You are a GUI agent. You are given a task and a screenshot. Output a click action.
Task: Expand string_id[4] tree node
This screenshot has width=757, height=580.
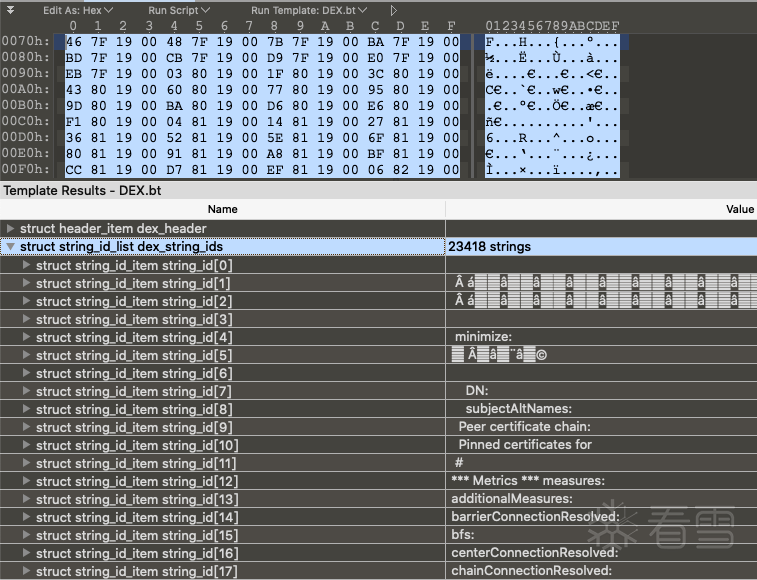(x=27, y=337)
